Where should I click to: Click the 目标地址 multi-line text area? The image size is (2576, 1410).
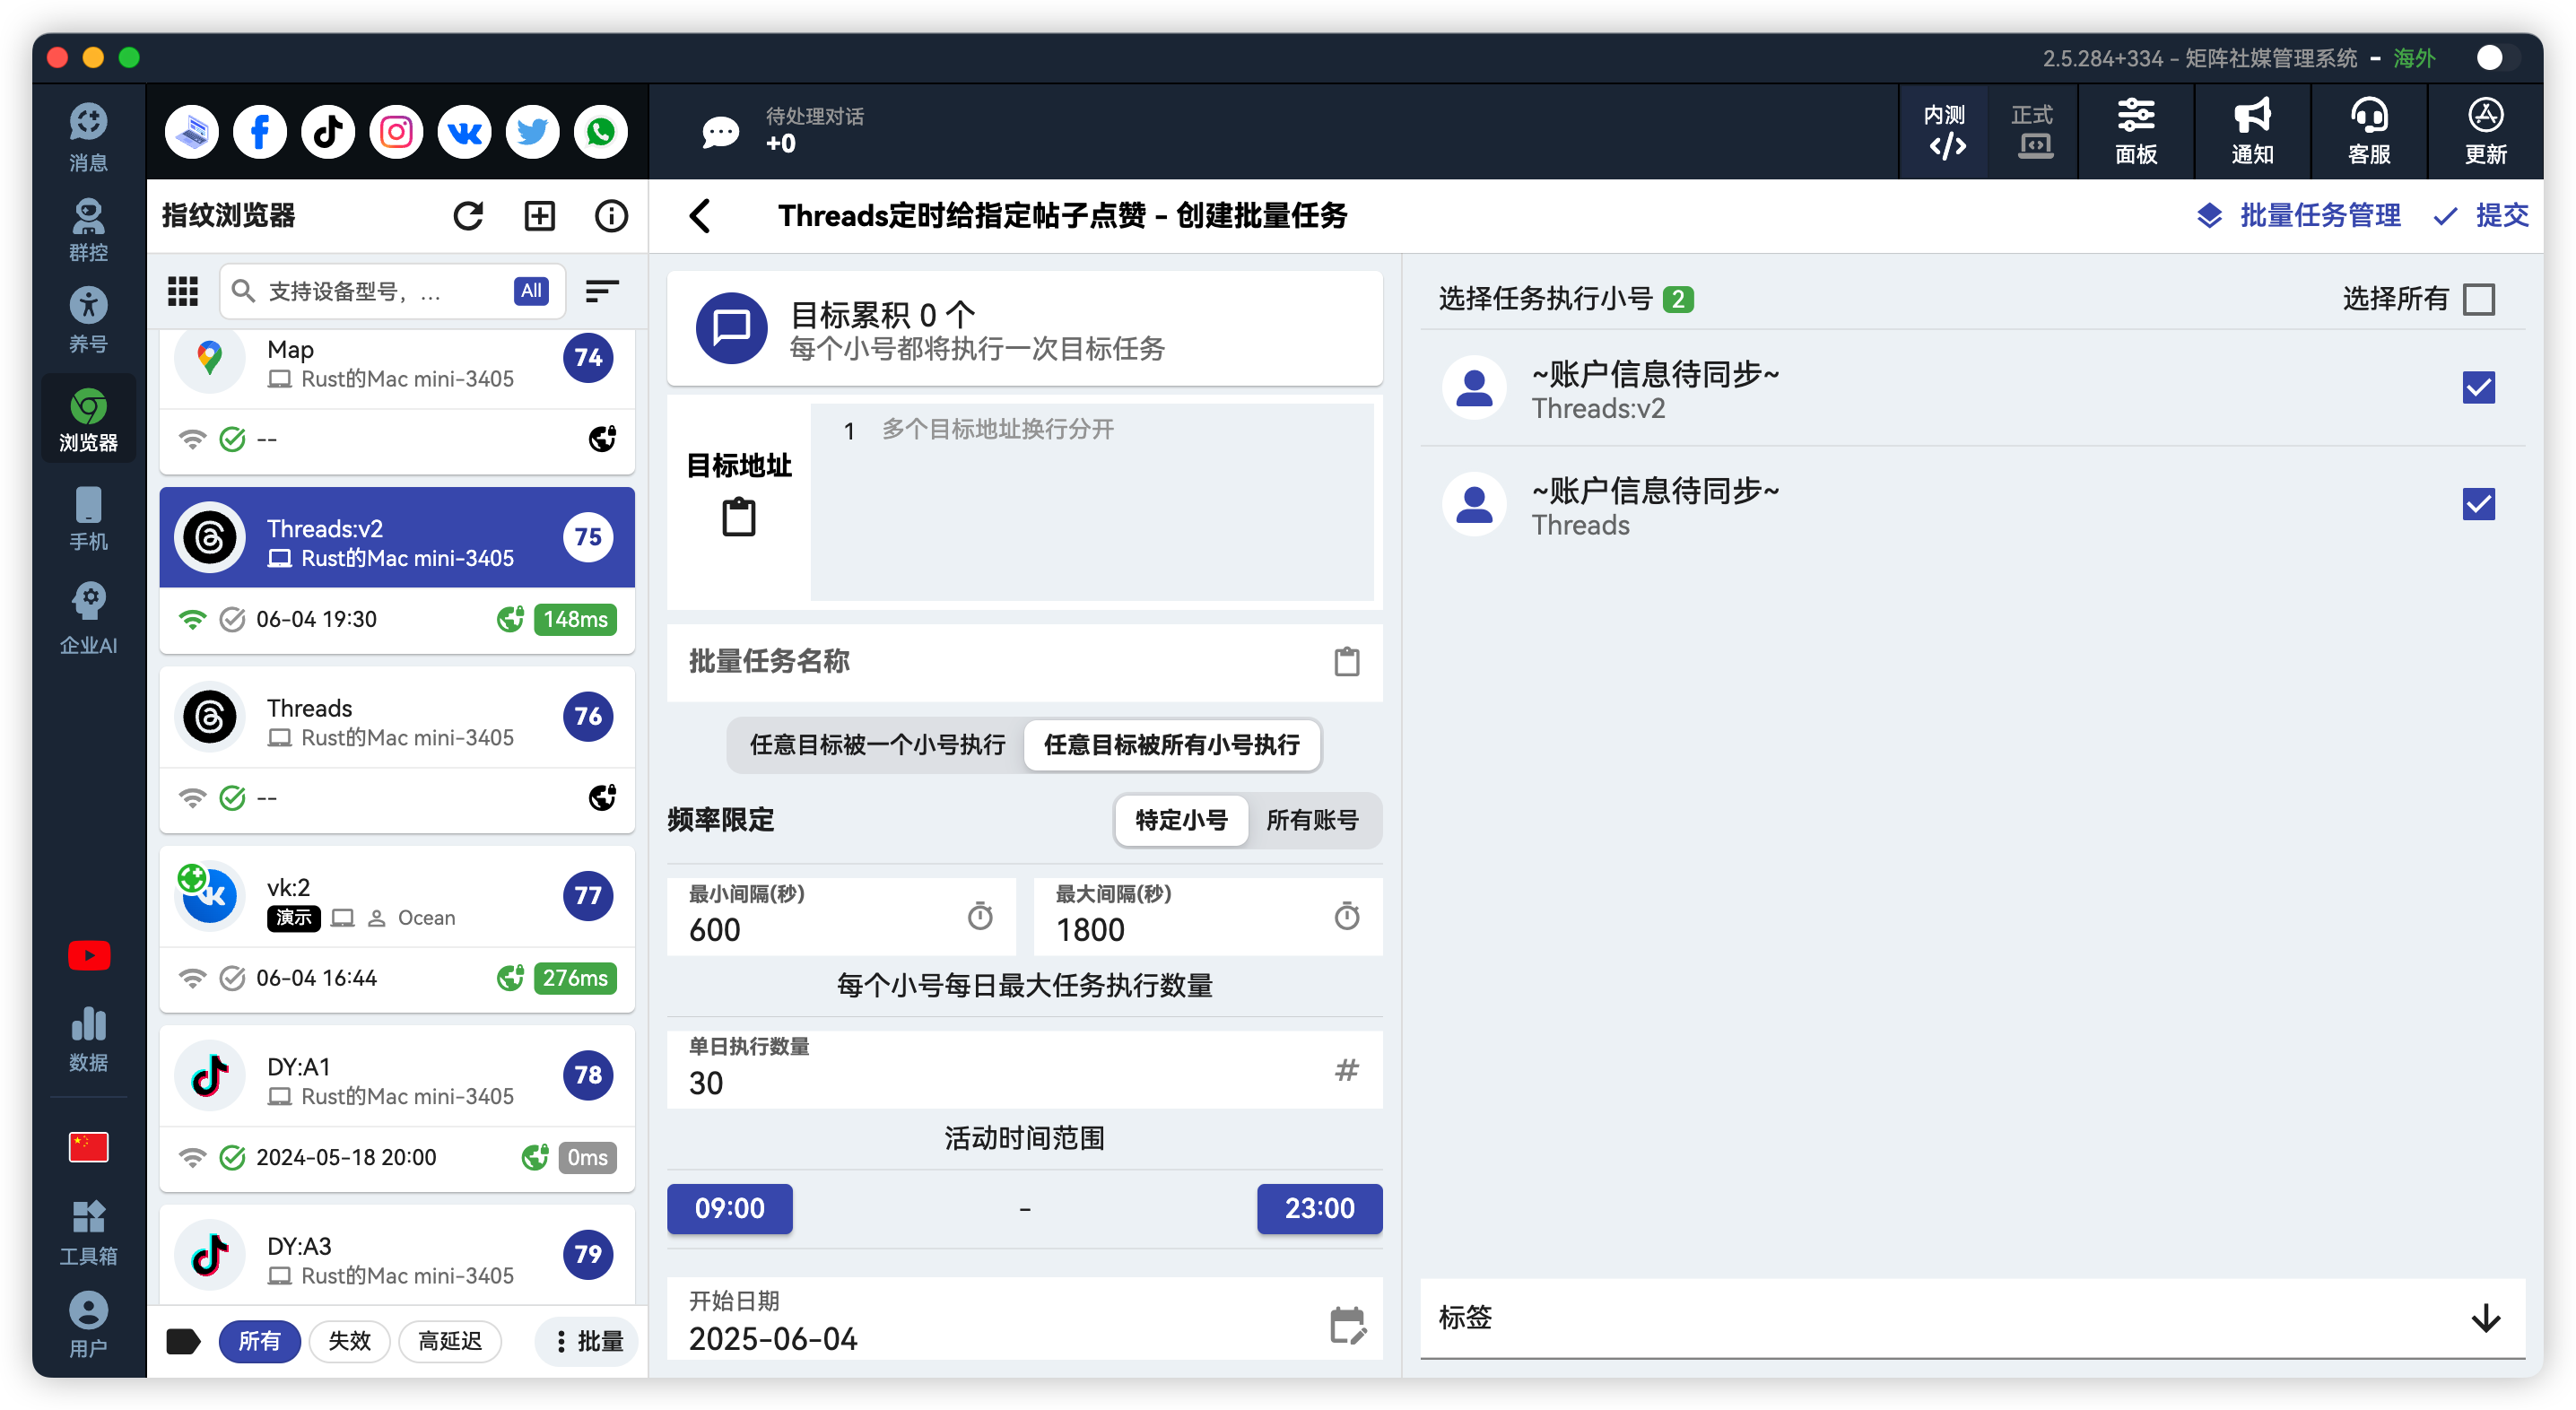(x=1091, y=502)
